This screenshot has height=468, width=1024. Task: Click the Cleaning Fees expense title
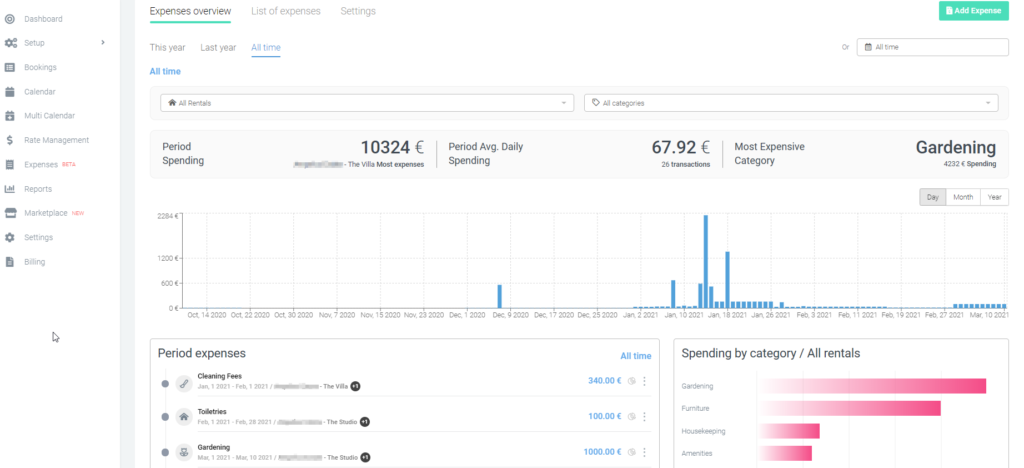tap(219, 376)
